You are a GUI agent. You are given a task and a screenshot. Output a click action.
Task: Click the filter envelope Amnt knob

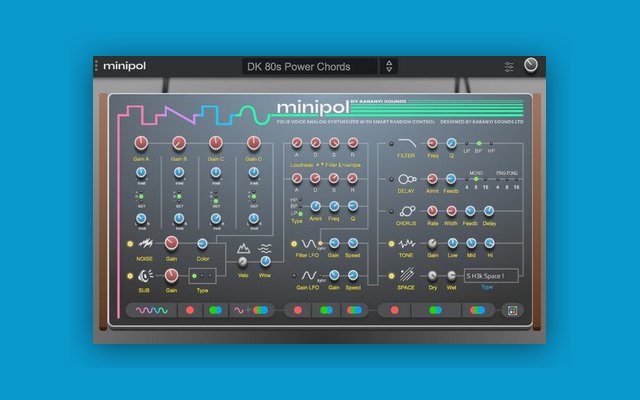point(315,207)
